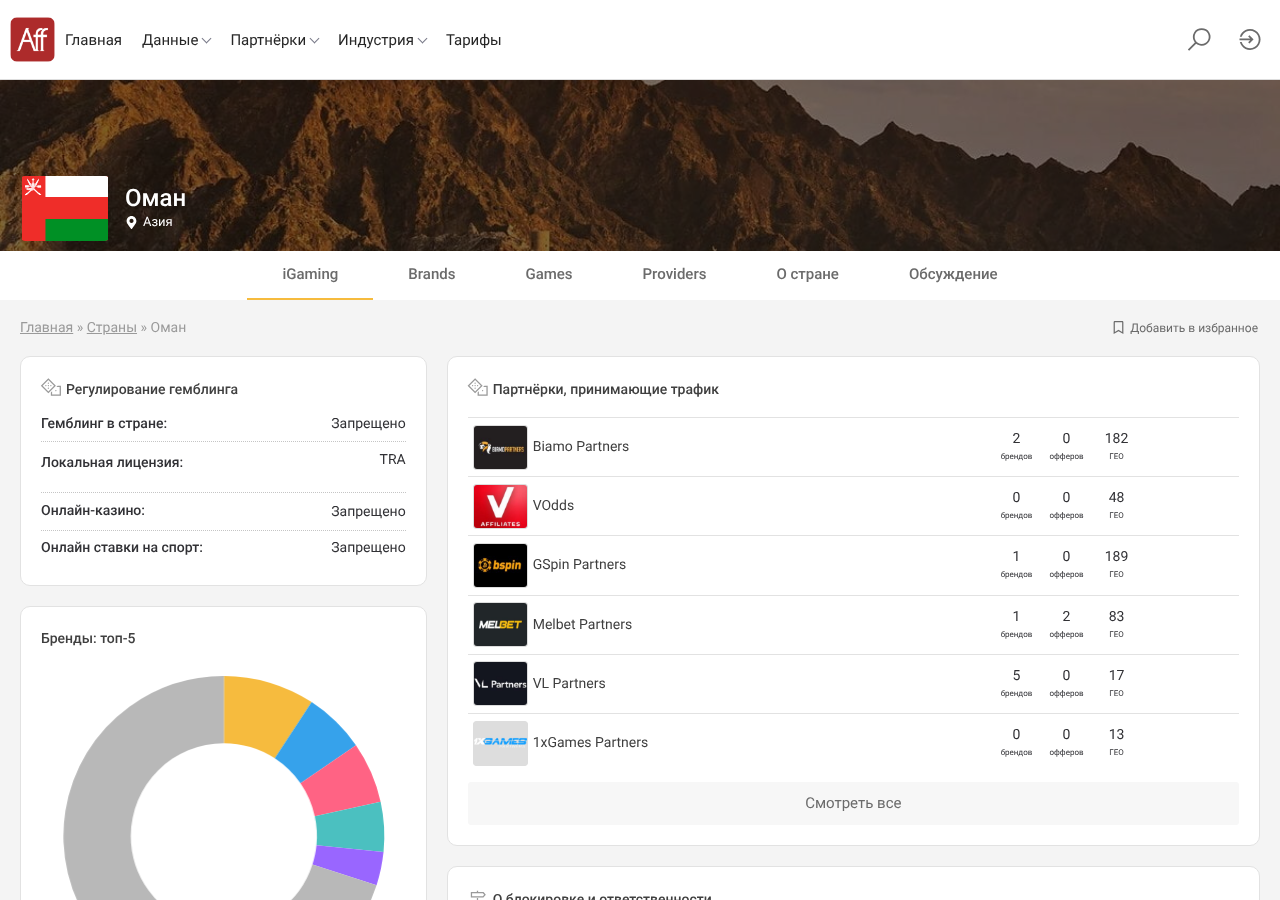Expand the Данные dropdown menu
Screen dimensions: 1280x900
(176, 40)
